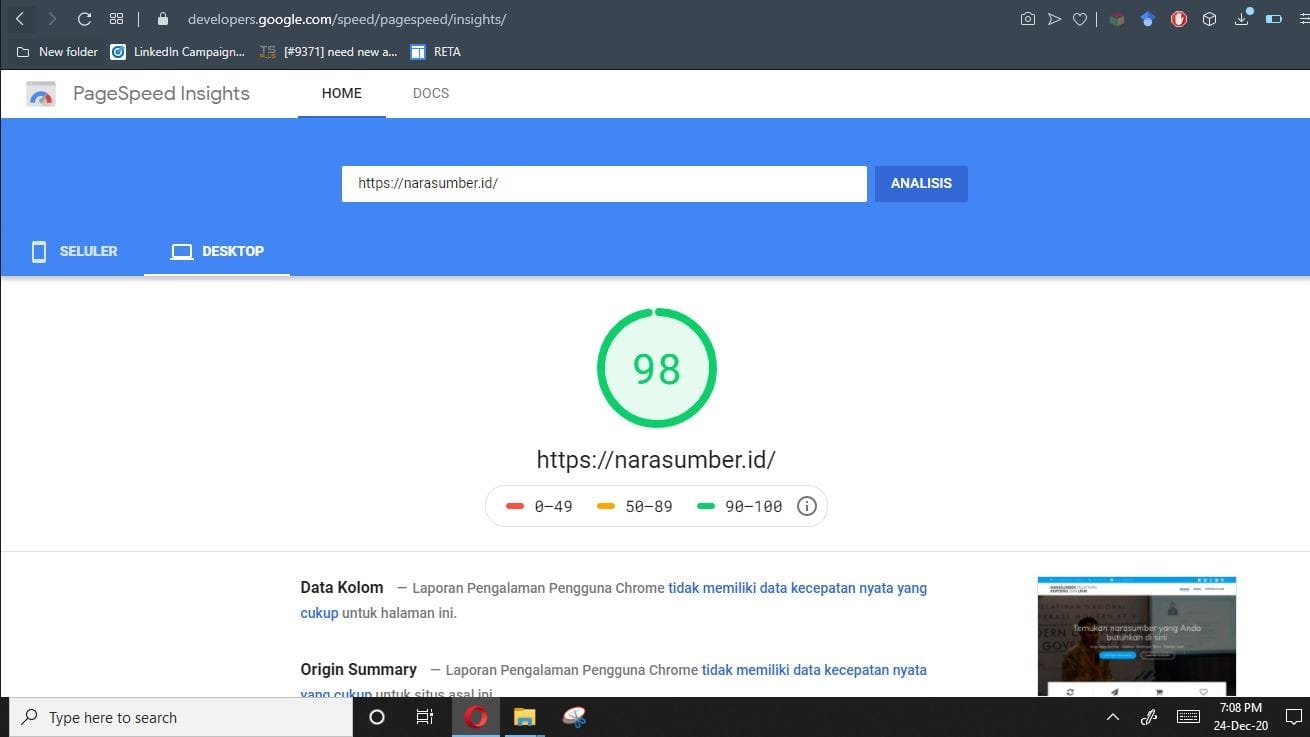The height and width of the screenshot is (737, 1310).
Task: Click the ANALISIS button
Action: (920, 183)
